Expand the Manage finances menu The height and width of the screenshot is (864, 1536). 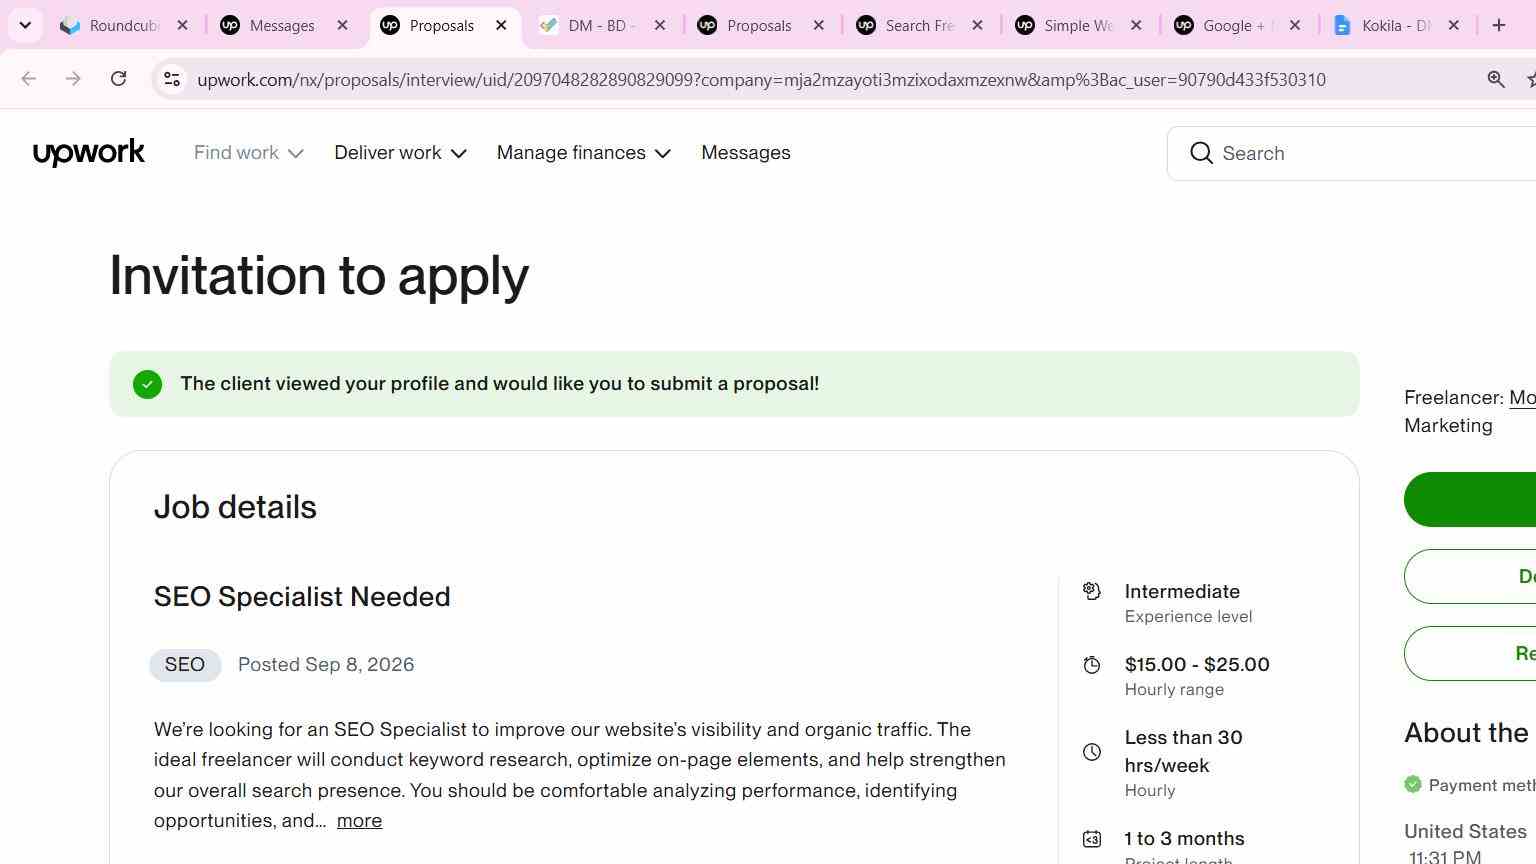[583, 153]
